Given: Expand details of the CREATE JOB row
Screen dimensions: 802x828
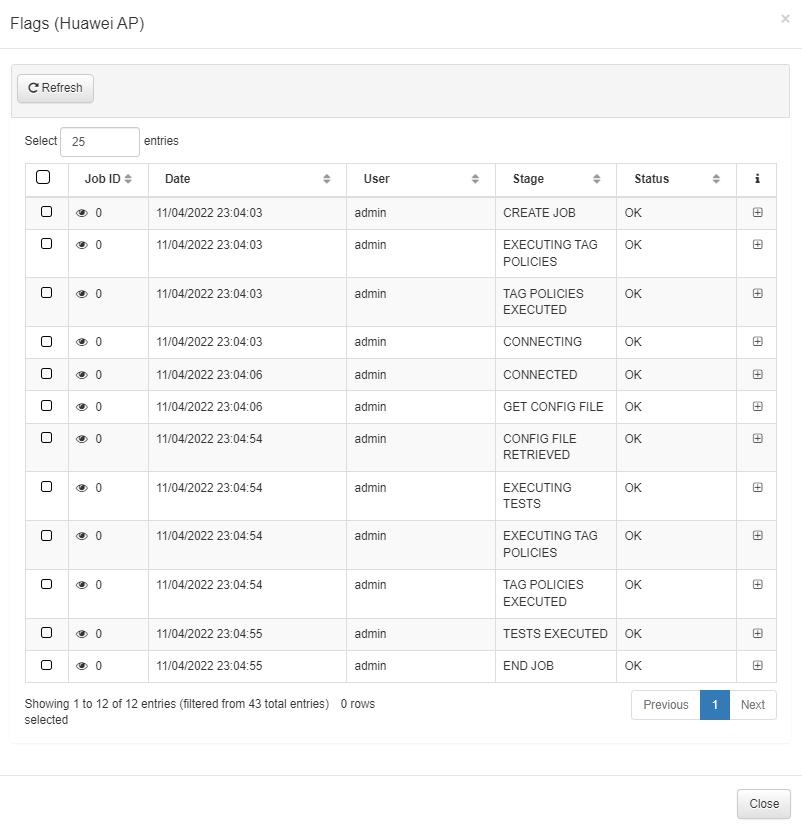Looking at the screenshot, I should click(x=757, y=212).
